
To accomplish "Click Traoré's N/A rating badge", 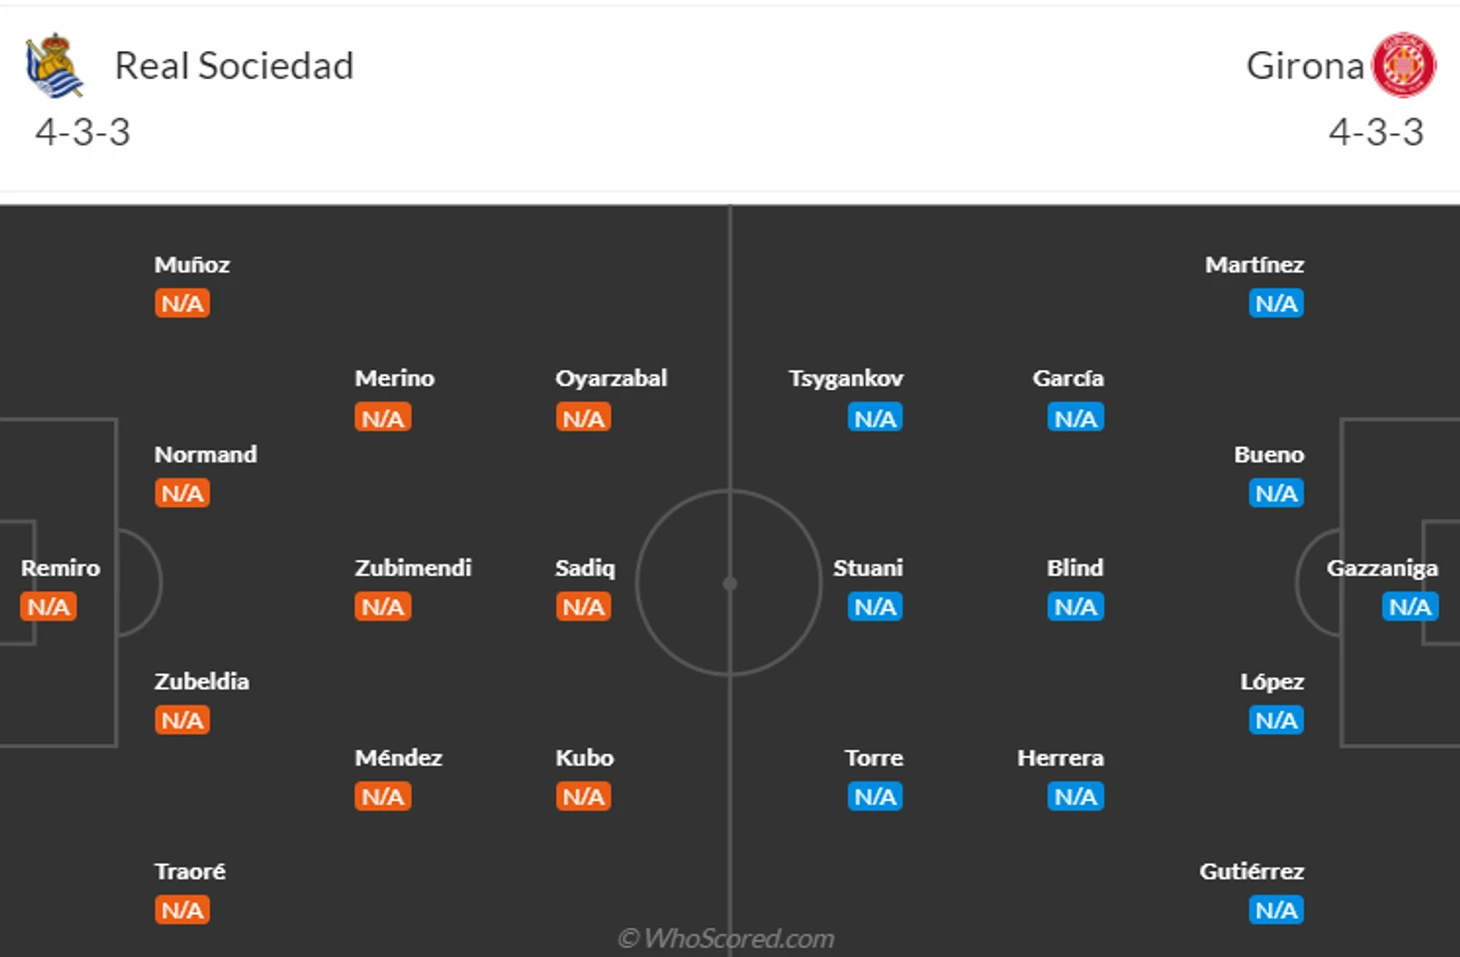I will (182, 910).
